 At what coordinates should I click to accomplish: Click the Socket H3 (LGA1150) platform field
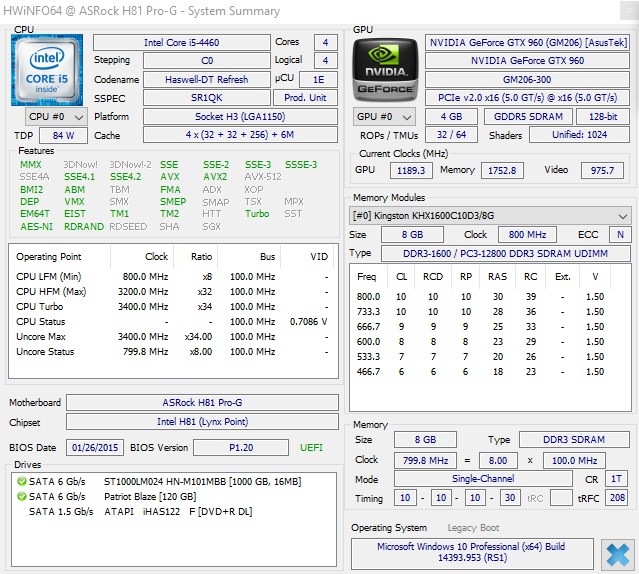pyautogui.click(x=240, y=117)
